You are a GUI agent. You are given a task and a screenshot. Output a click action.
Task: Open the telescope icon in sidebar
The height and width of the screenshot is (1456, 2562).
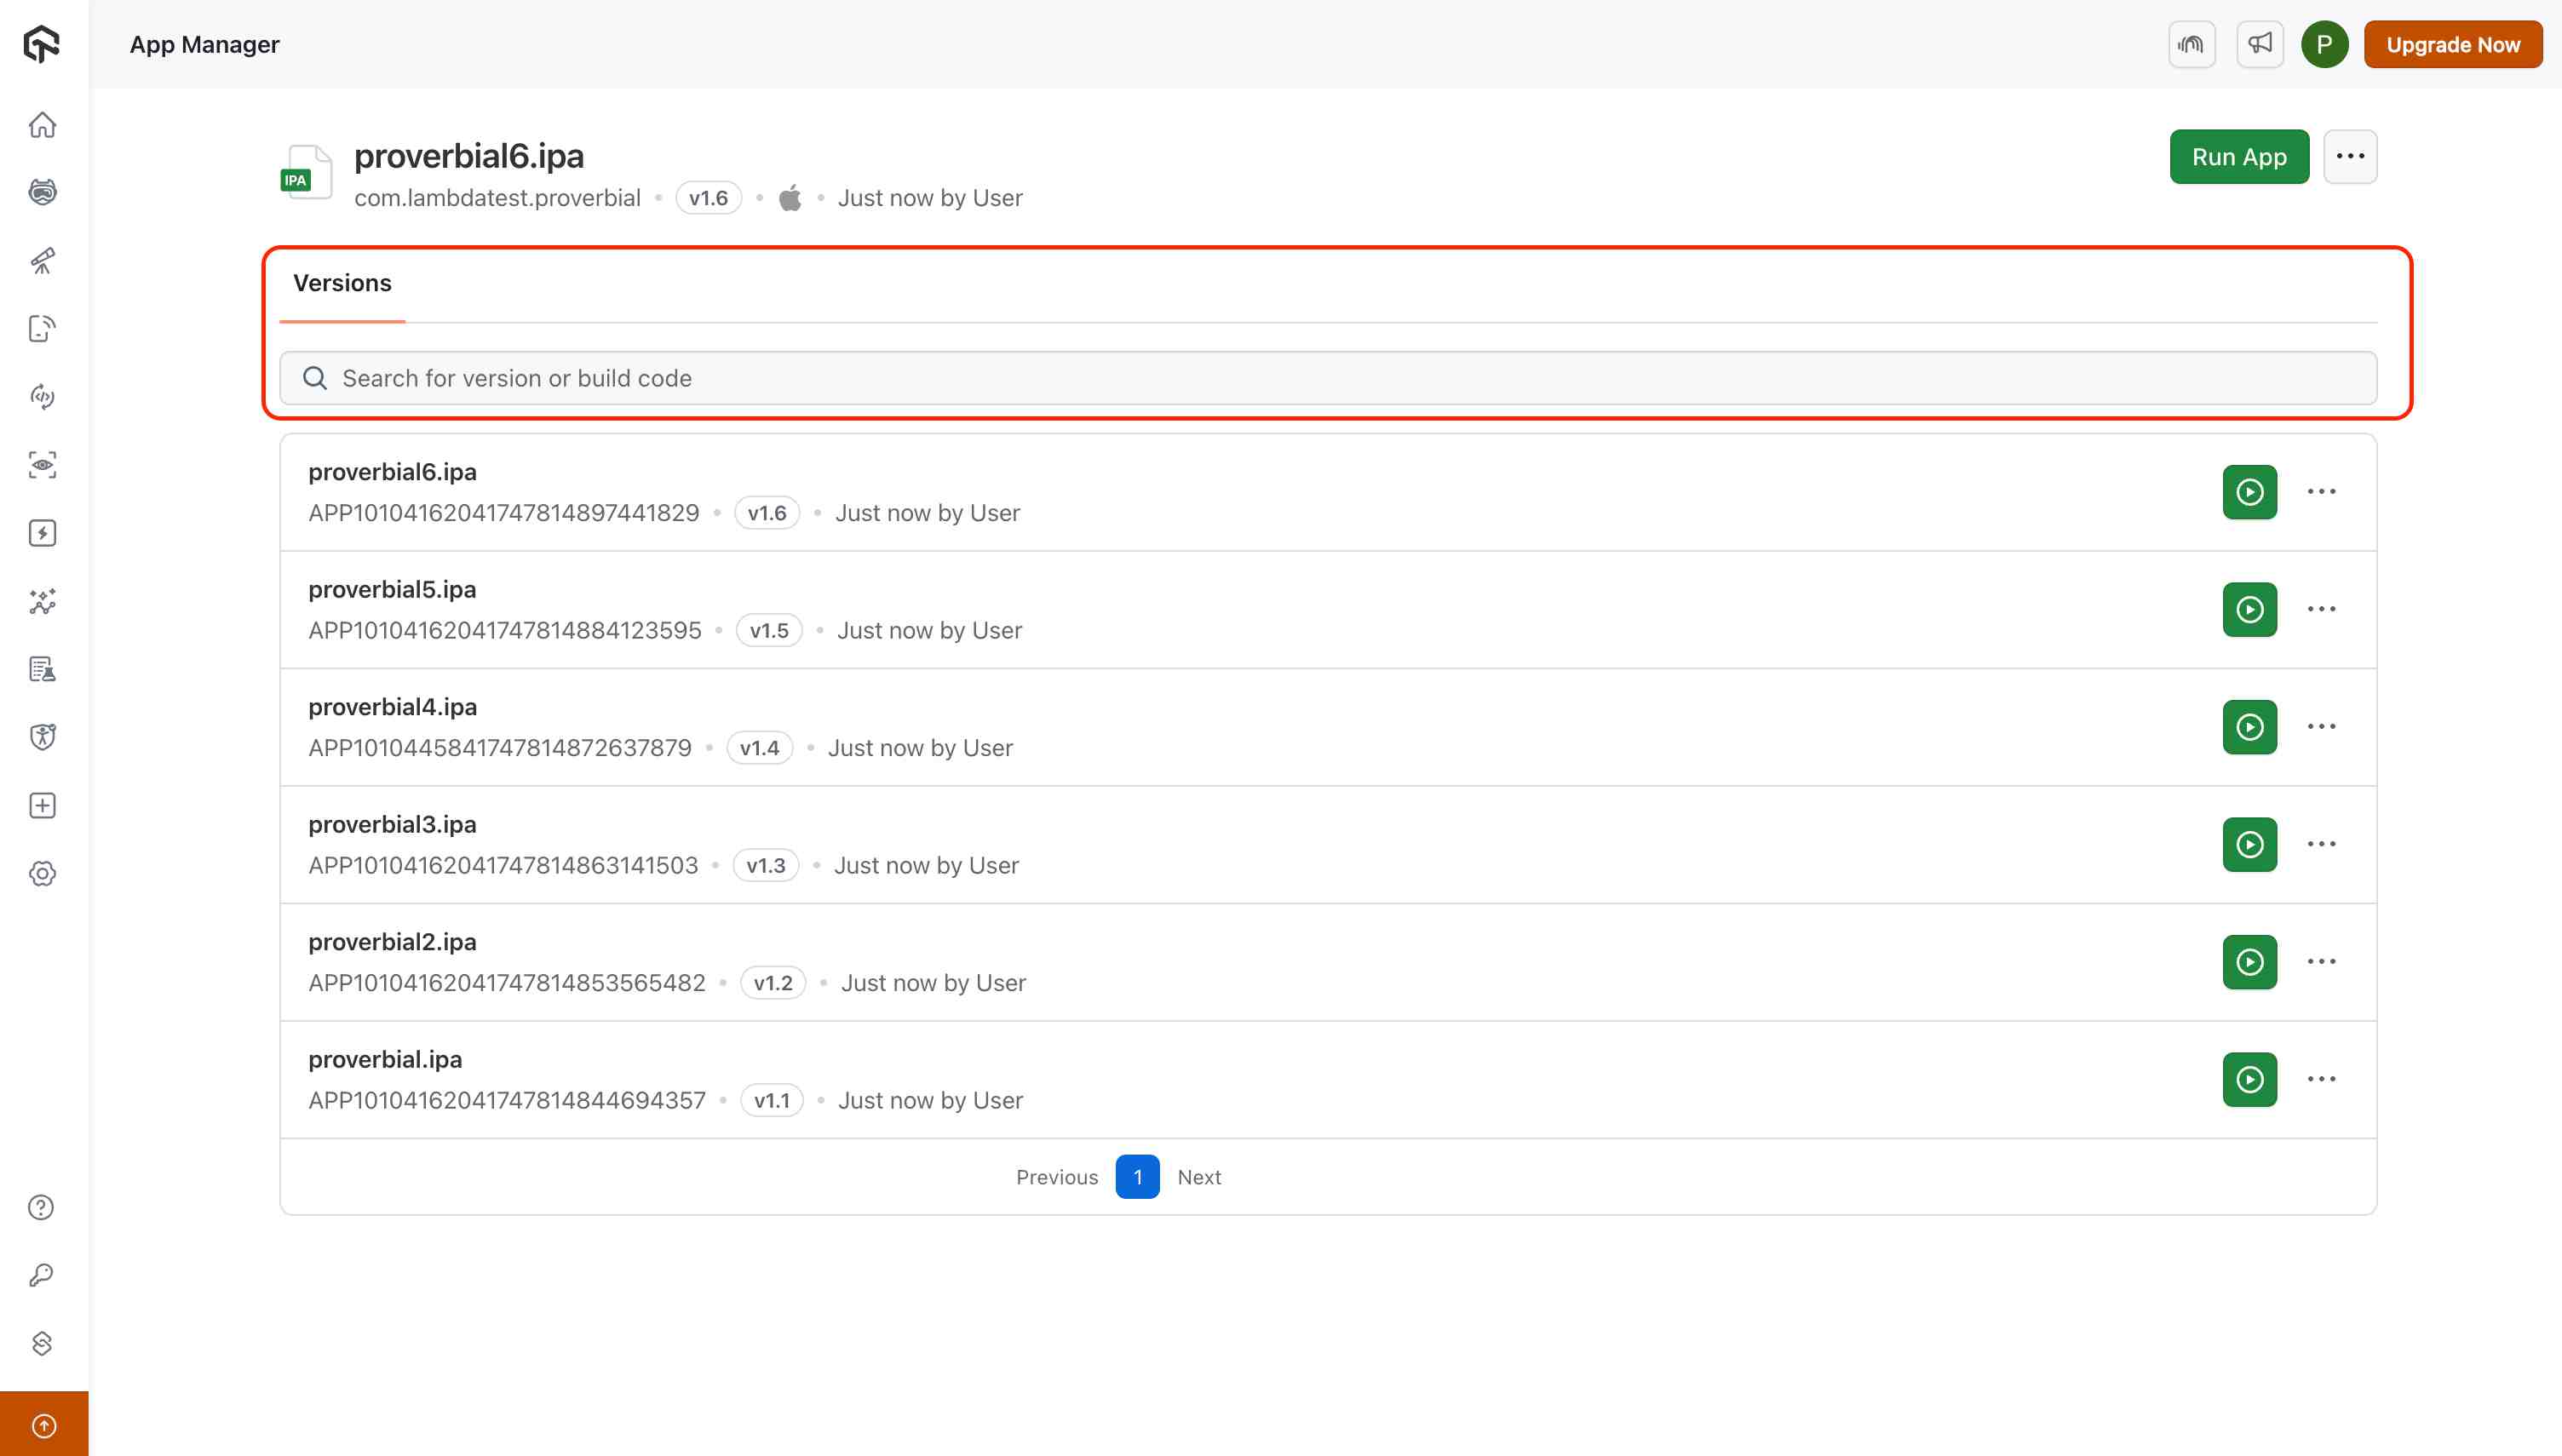coord(42,261)
